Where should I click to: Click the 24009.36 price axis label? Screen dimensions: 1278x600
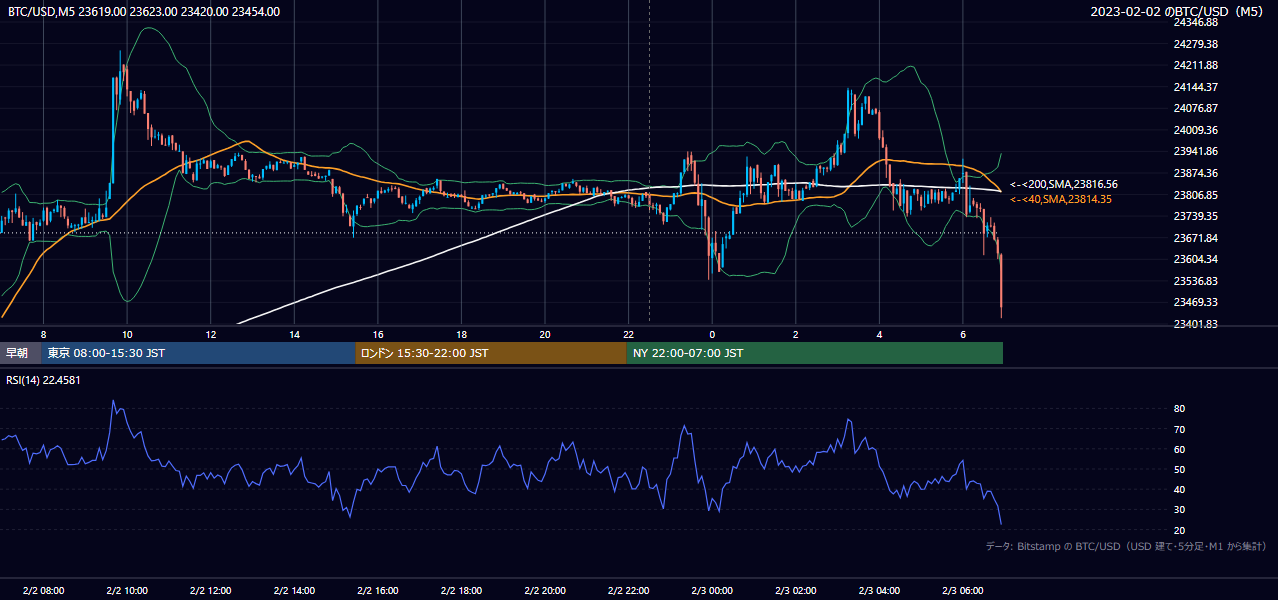tap(1195, 130)
